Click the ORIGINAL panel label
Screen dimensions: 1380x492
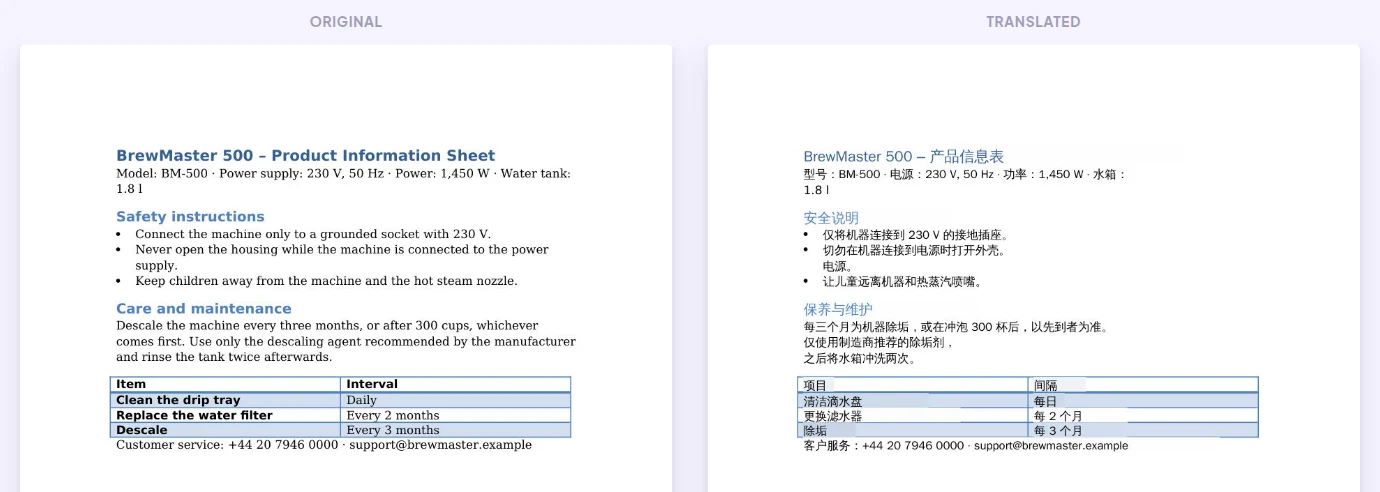(345, 22)
